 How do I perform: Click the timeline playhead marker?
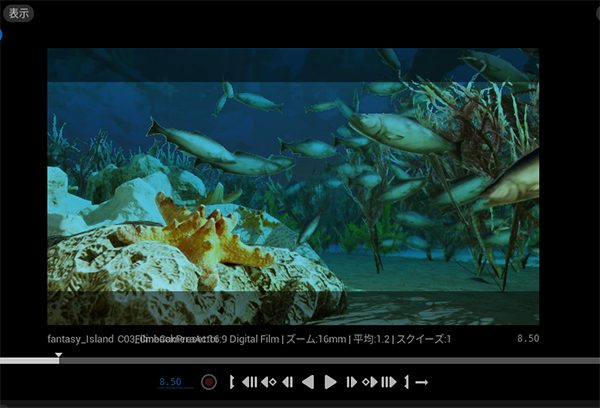(58, 356)
